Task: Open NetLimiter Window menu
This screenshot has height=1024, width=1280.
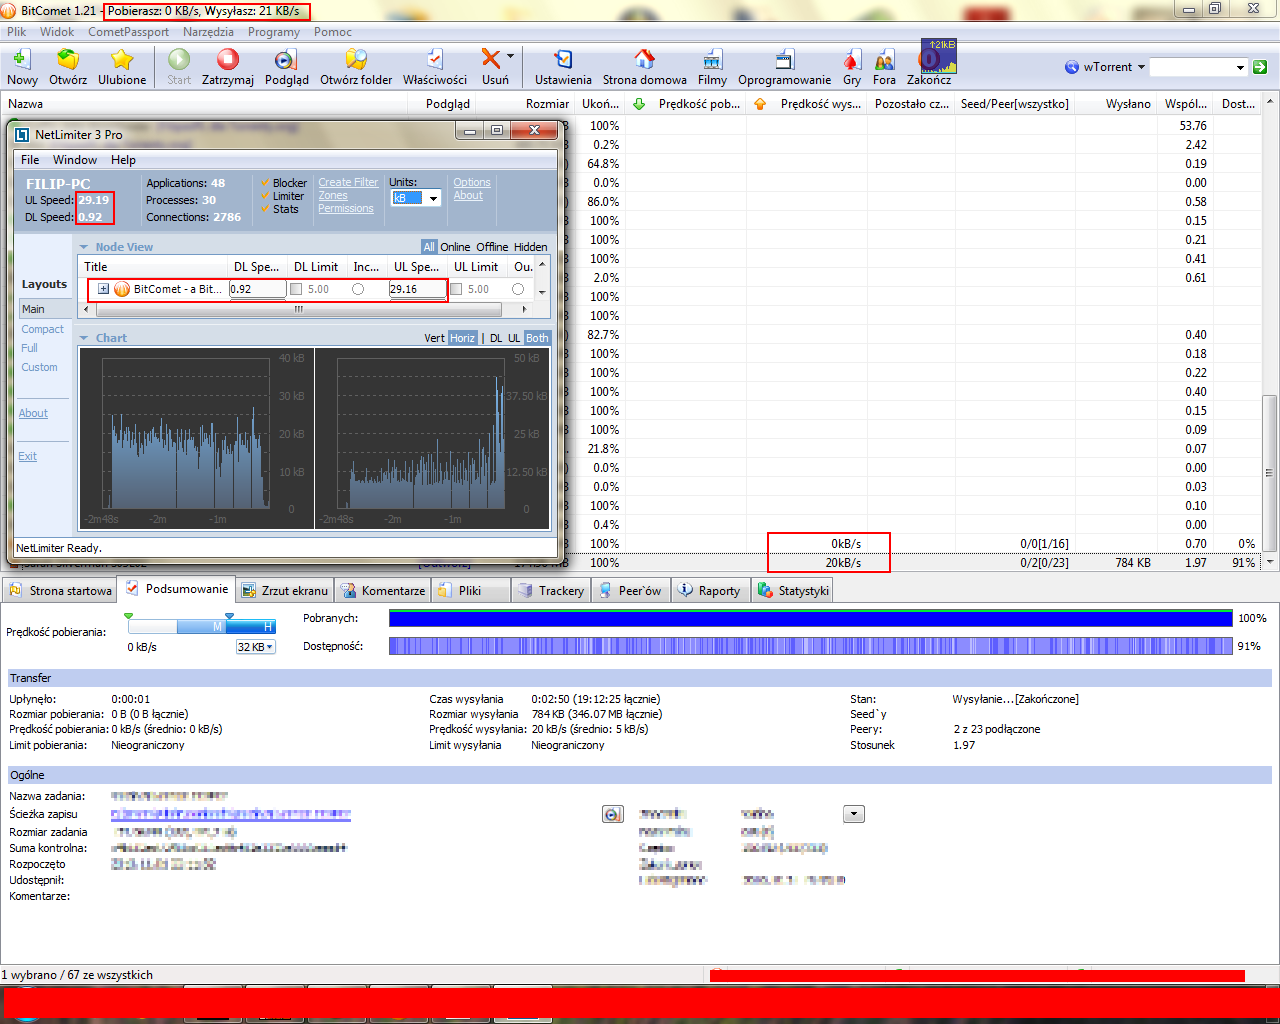Action: point(75,160)
